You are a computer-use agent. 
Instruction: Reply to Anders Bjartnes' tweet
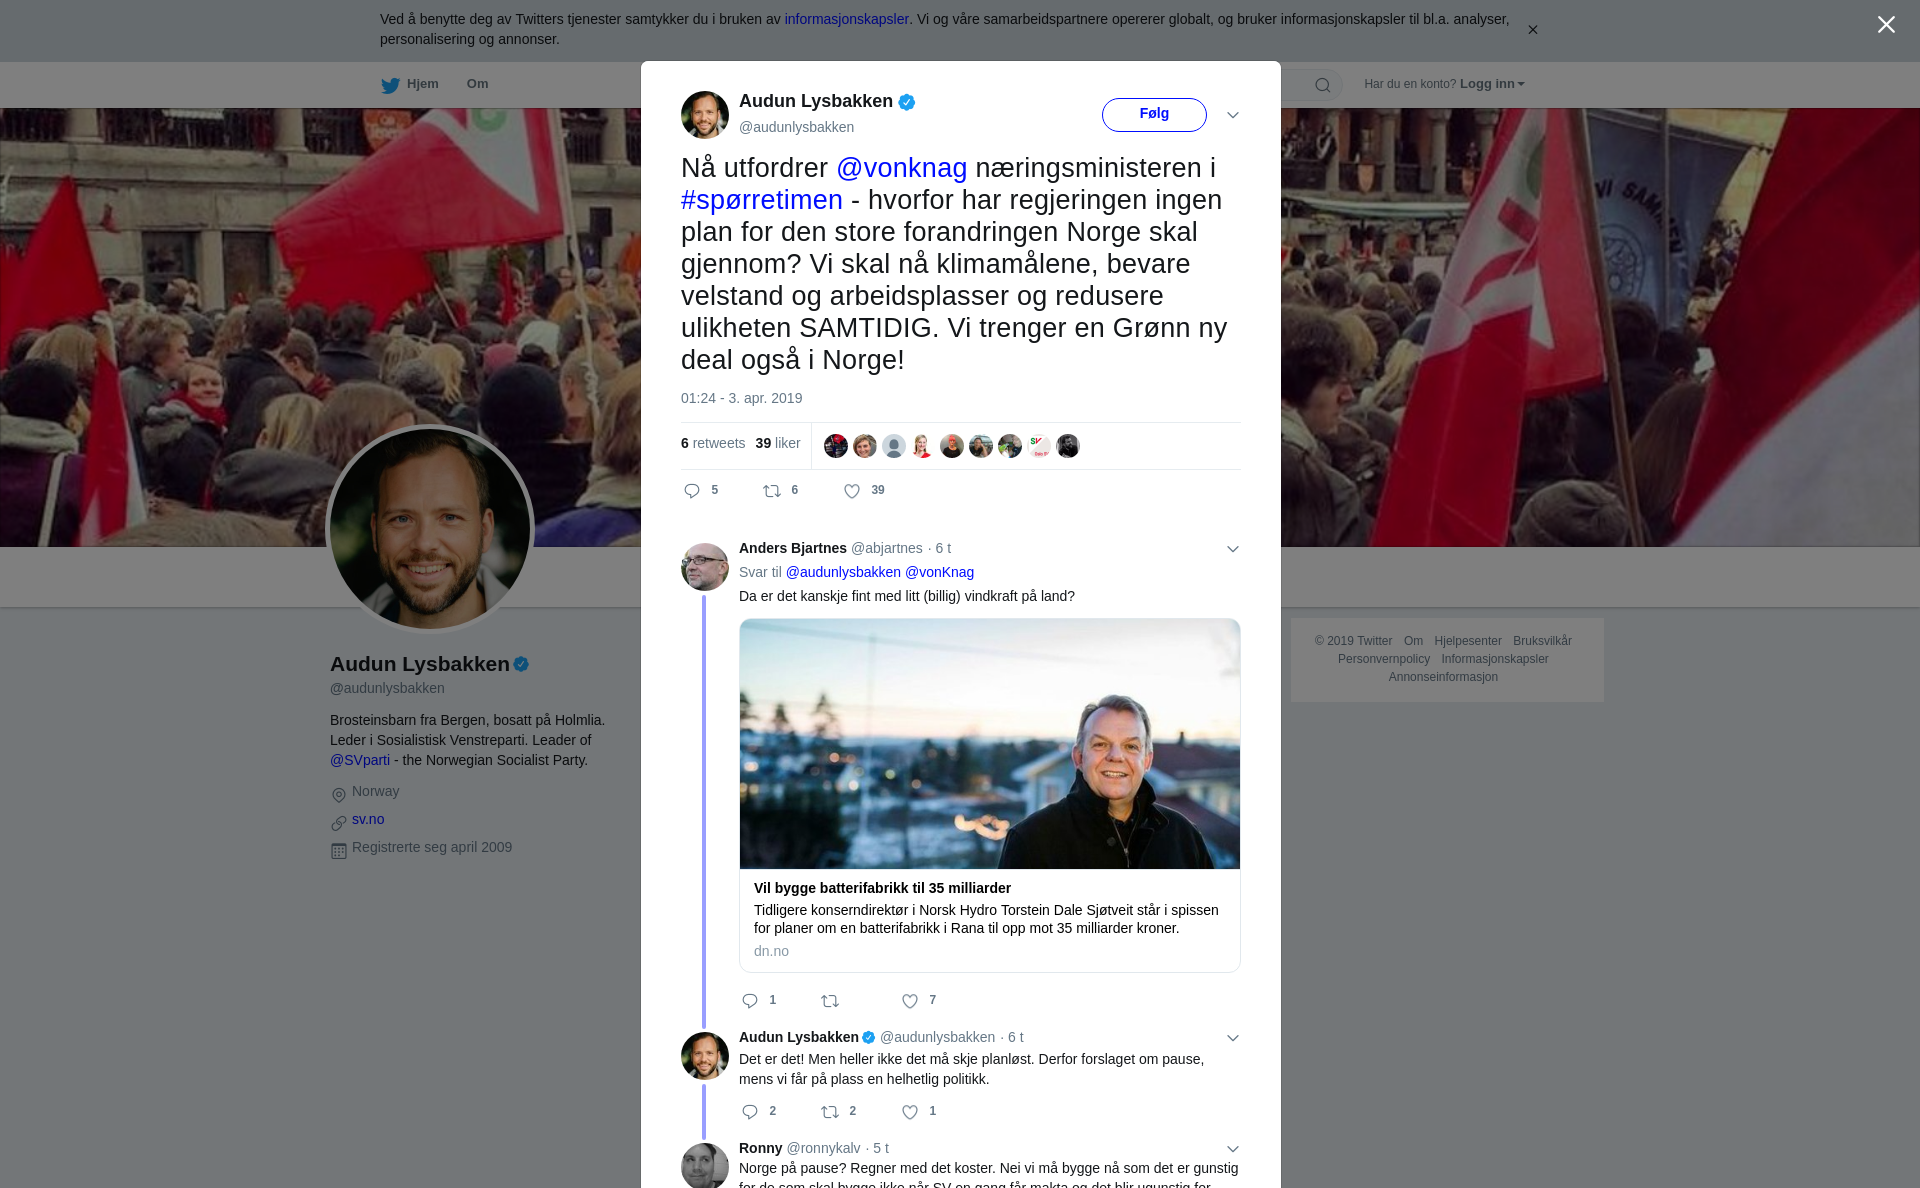750,1001
